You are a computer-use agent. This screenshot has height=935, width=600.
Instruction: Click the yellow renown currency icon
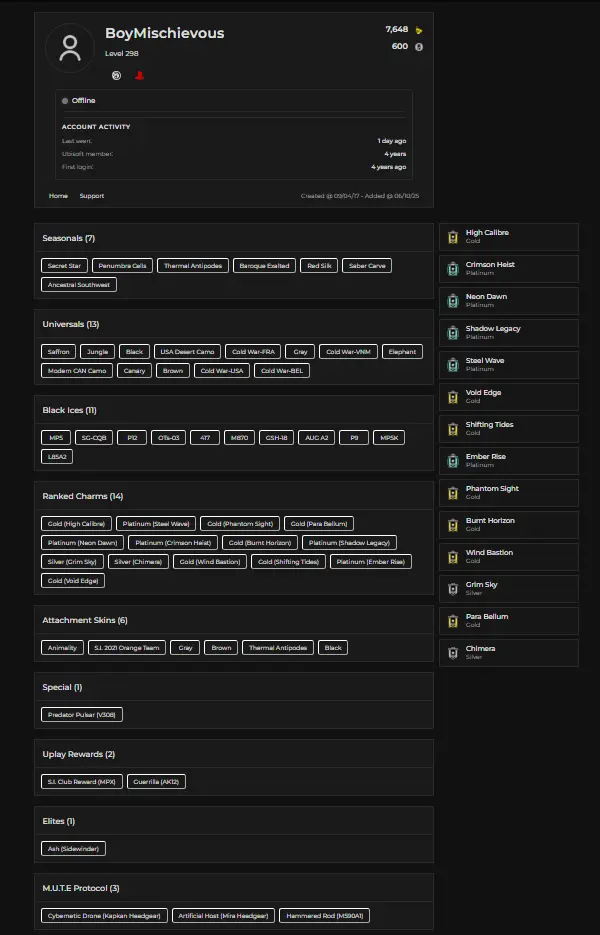419,30
